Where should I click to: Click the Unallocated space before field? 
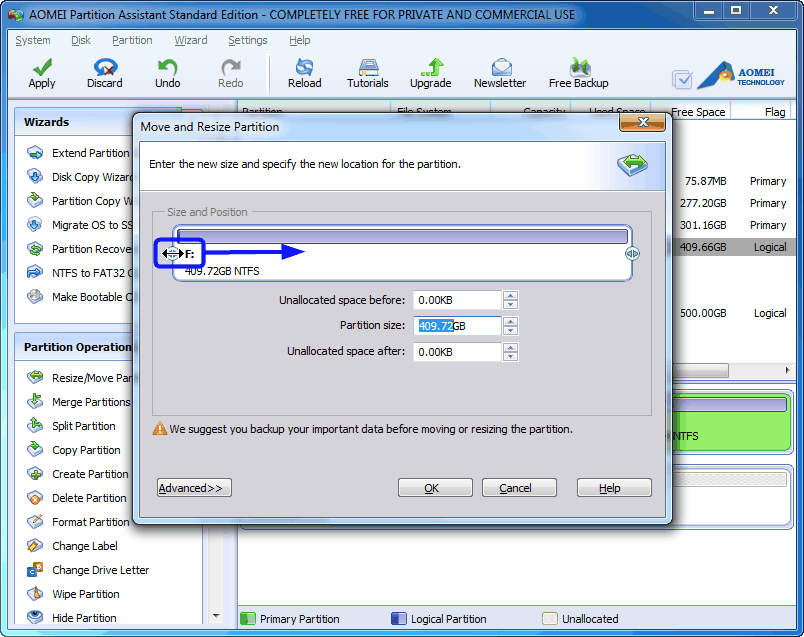coord(457,300)
